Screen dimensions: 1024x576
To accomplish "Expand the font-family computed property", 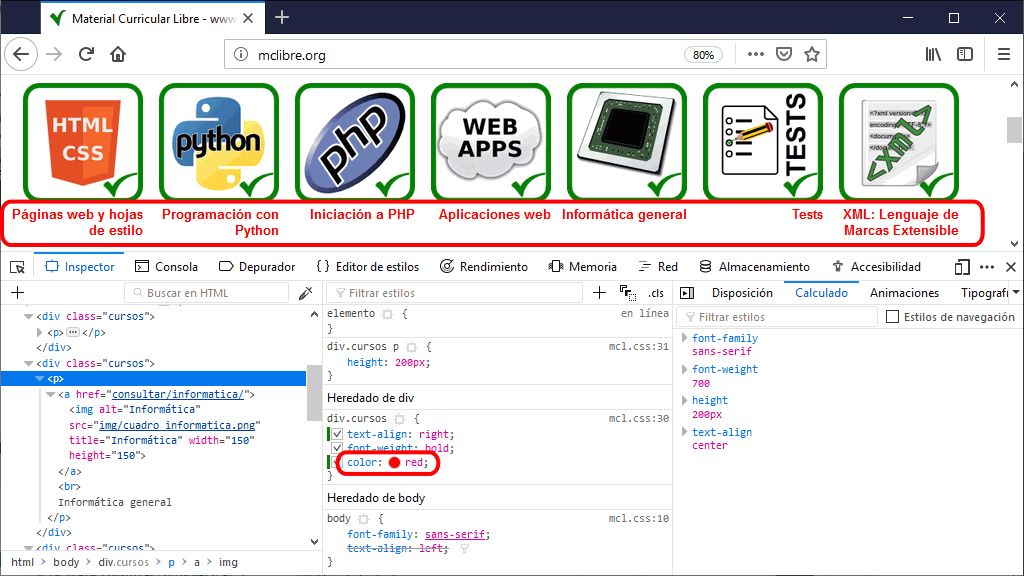I will [x=685, y=338].
